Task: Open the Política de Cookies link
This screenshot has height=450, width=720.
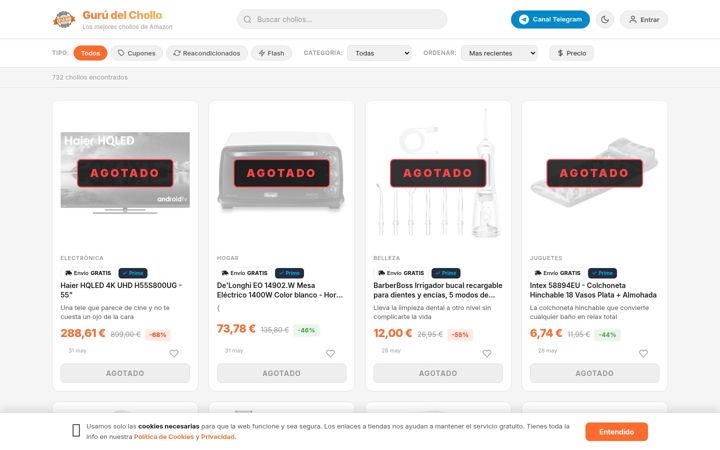Action: 164,437
